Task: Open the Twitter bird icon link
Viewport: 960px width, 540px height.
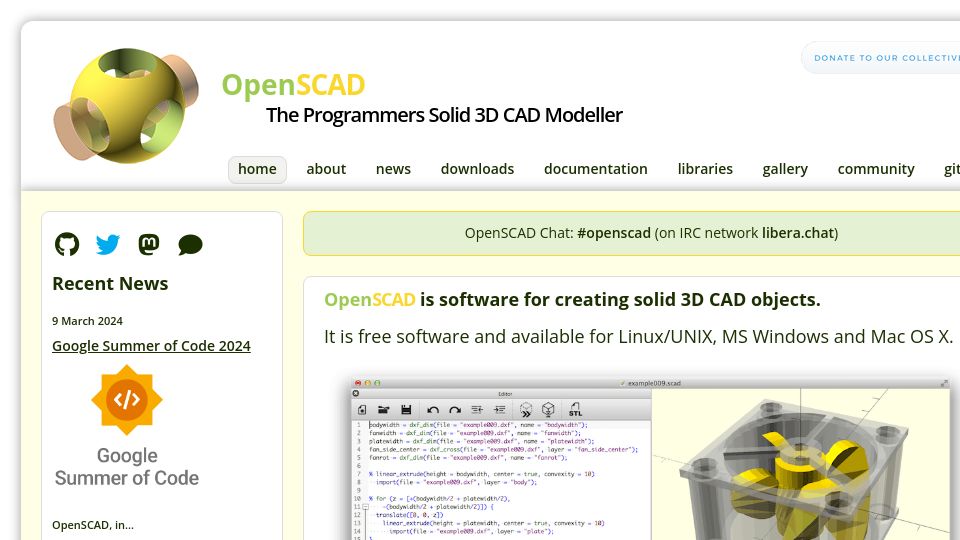Action: coord(108,244)
